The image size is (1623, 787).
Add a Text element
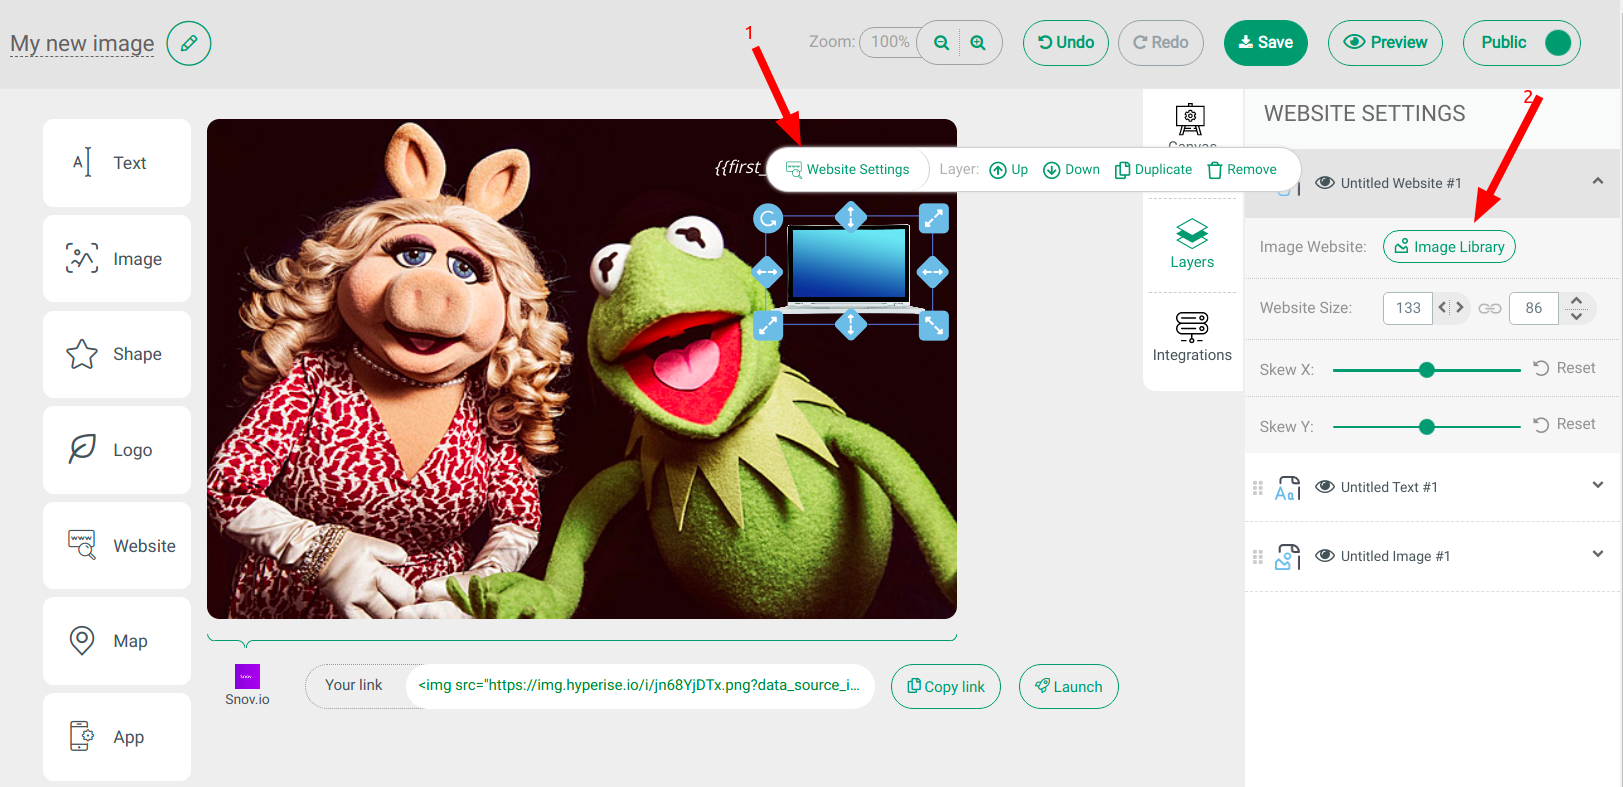point(117,163)
